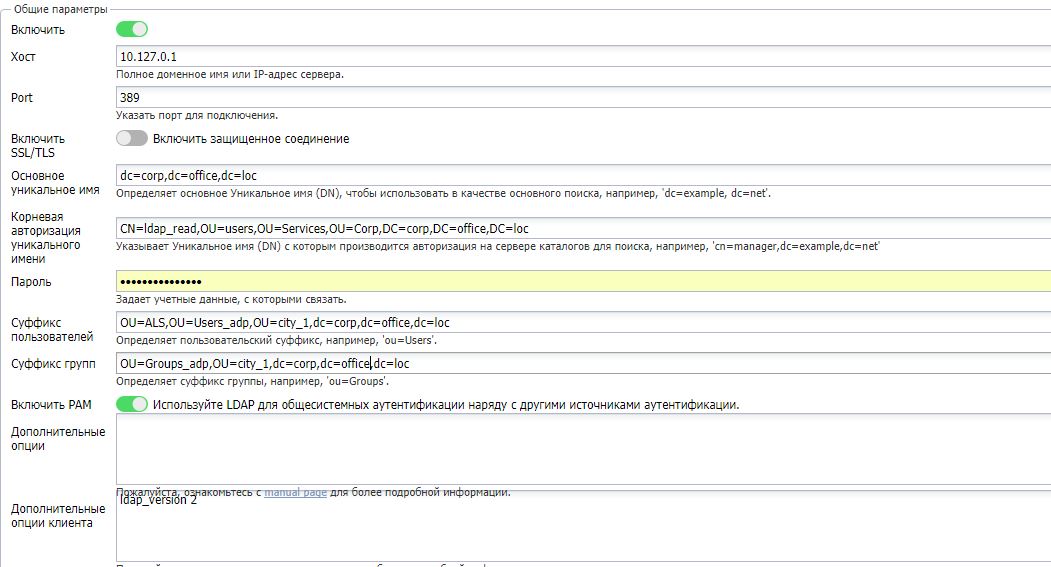Image resolution: width=1051 pixels, height=567 pixels.
Task: Enable the SSL/TLS secure connection switch
Action: coord(131,139)
